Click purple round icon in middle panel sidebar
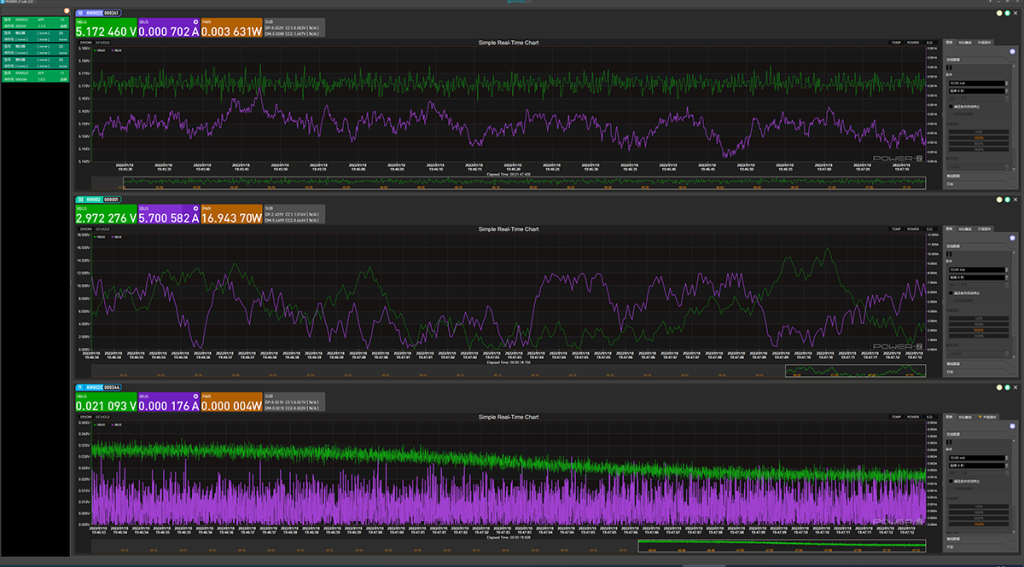The width and height of the screenshot is (1024, 567). tap(1012, 237)
